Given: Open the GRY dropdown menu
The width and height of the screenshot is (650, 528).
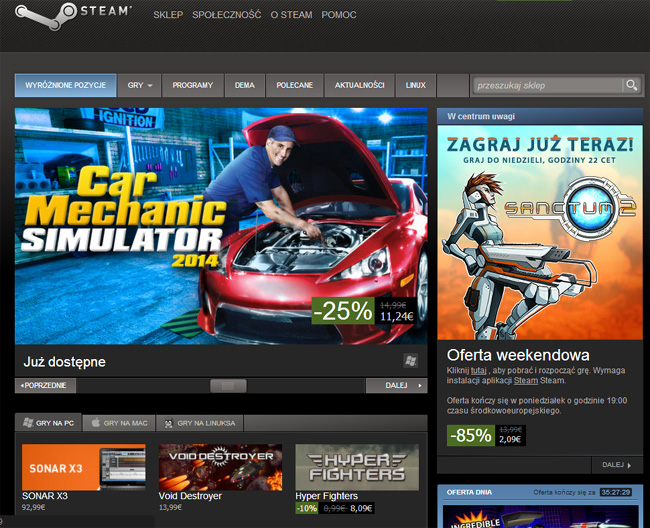Looking at the screenshot, I should (x=139, y=85).
